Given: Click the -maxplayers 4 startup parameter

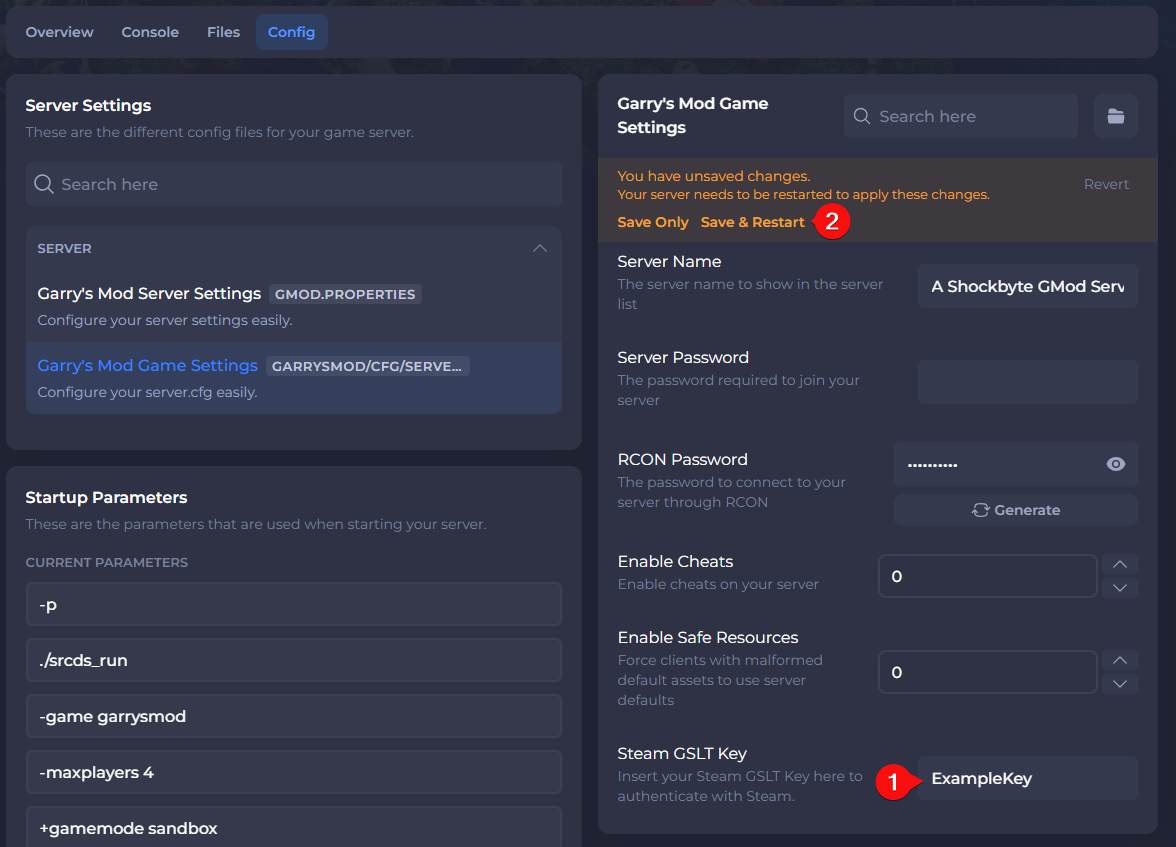Looking at the screenshot, I should [x=293, y=772].
